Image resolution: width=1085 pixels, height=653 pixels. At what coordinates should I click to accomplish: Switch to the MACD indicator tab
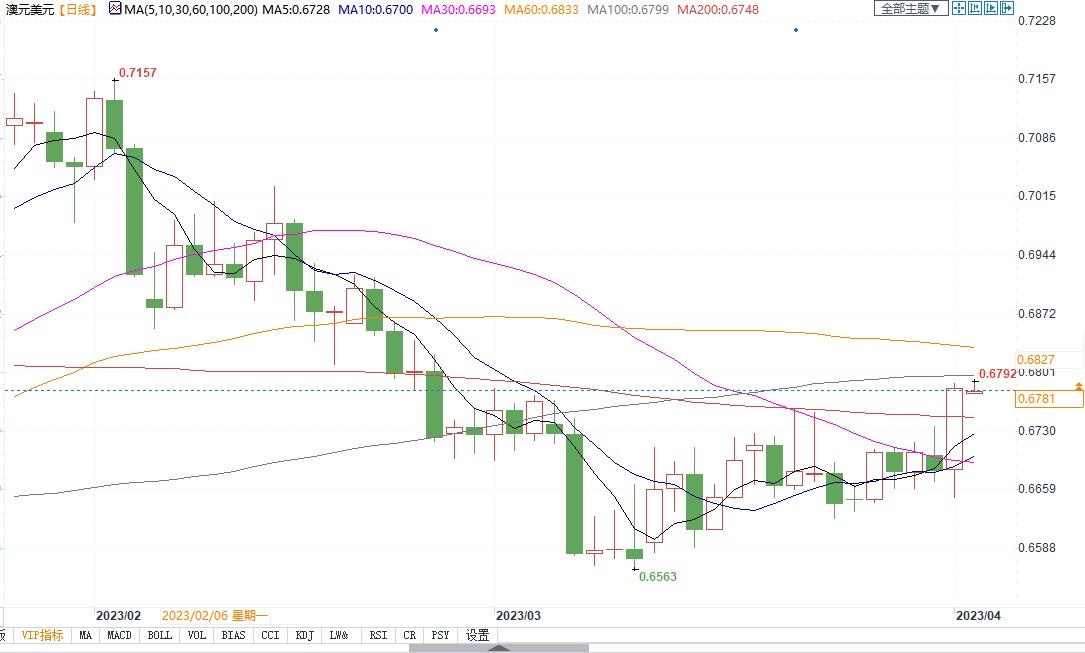click(120, 635)
